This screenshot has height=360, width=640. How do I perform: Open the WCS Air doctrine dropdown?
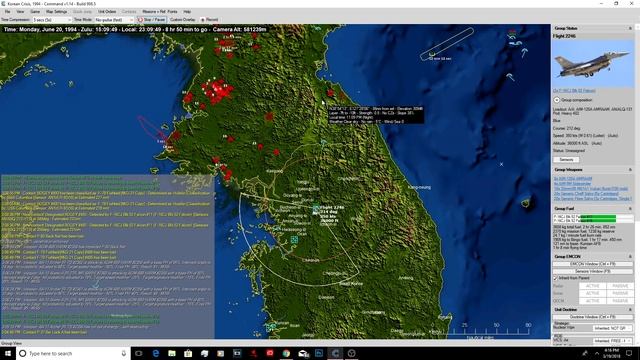[x=613, y=340]
